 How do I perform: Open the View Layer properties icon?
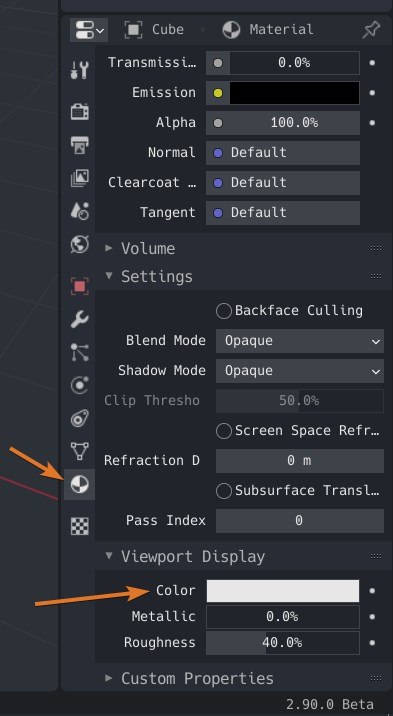click(79, 178)
